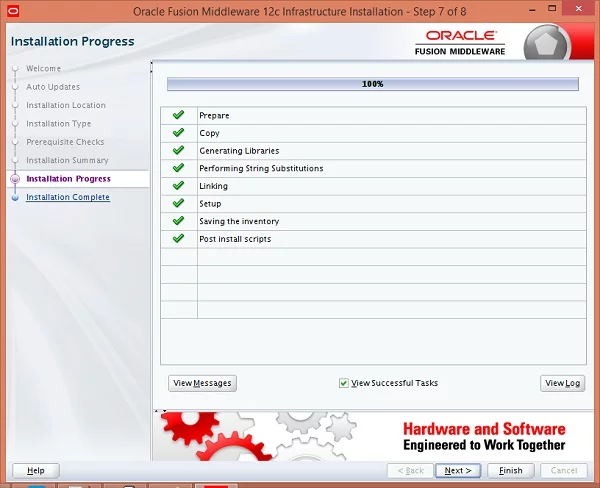Screen dimensions: 600x488
Task: Click the checkmark beside Performing String Substitutions
Action: pos(178,168)
